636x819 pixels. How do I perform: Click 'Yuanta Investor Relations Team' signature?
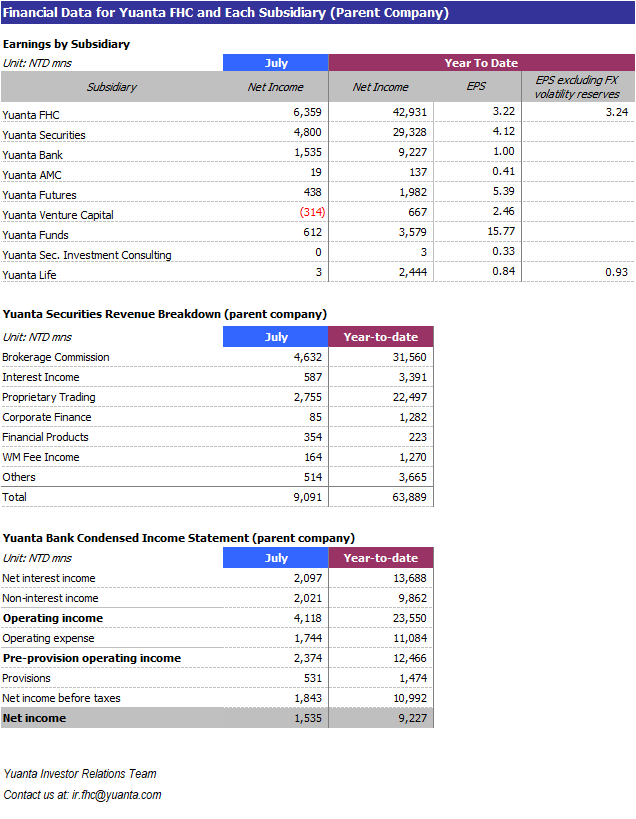(80, 774)
